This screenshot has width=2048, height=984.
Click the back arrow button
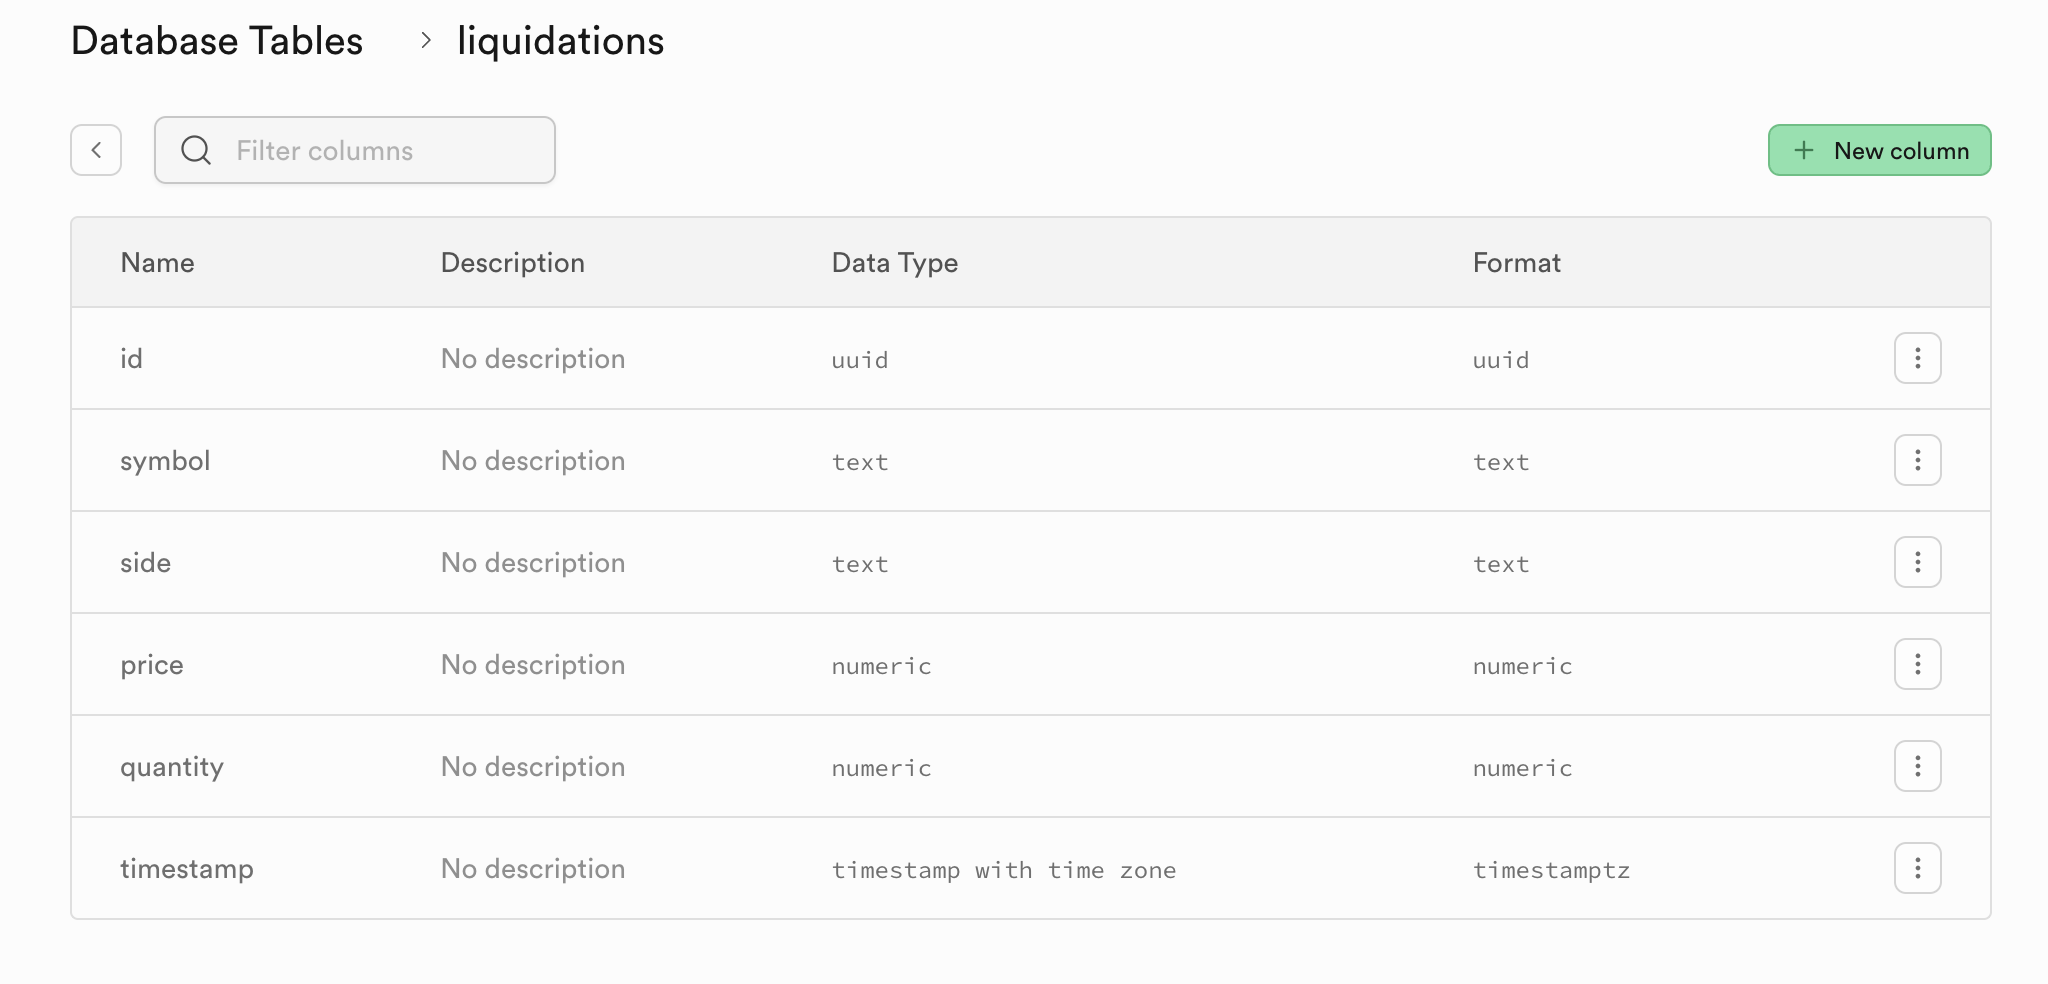click(96, 150)
